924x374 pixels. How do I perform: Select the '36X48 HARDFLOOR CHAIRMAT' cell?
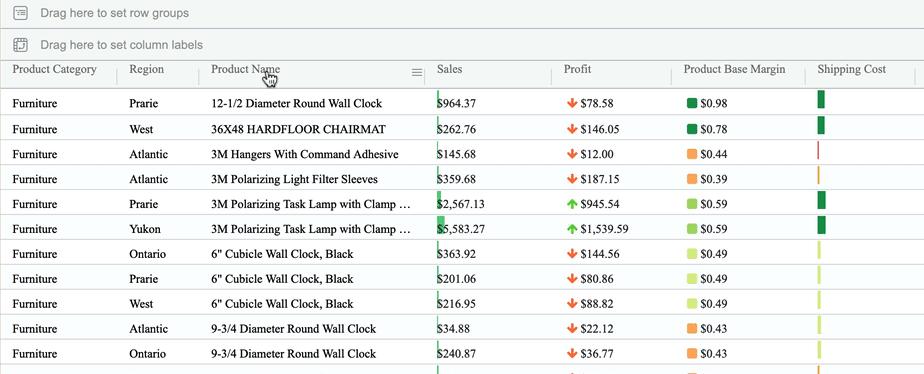(298, 129)
